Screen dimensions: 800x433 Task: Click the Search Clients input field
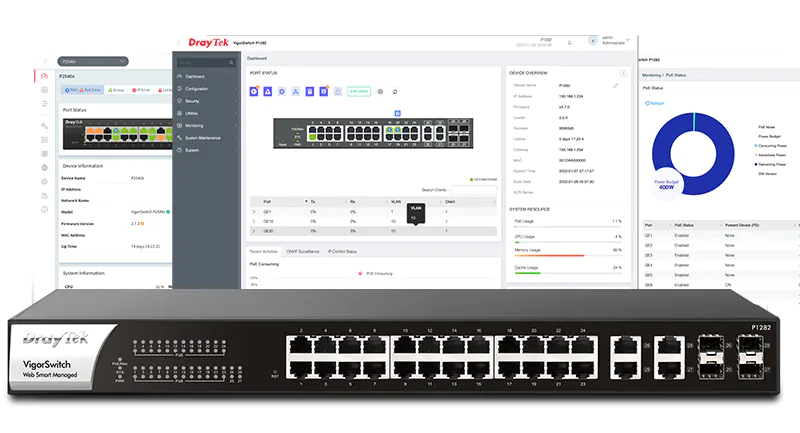tap(473, 190)
